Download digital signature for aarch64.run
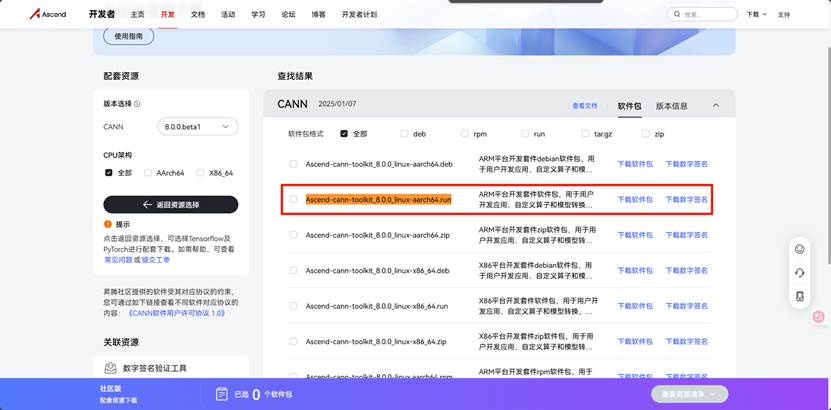This screenshot has width=831, height=410. (686, 199)
